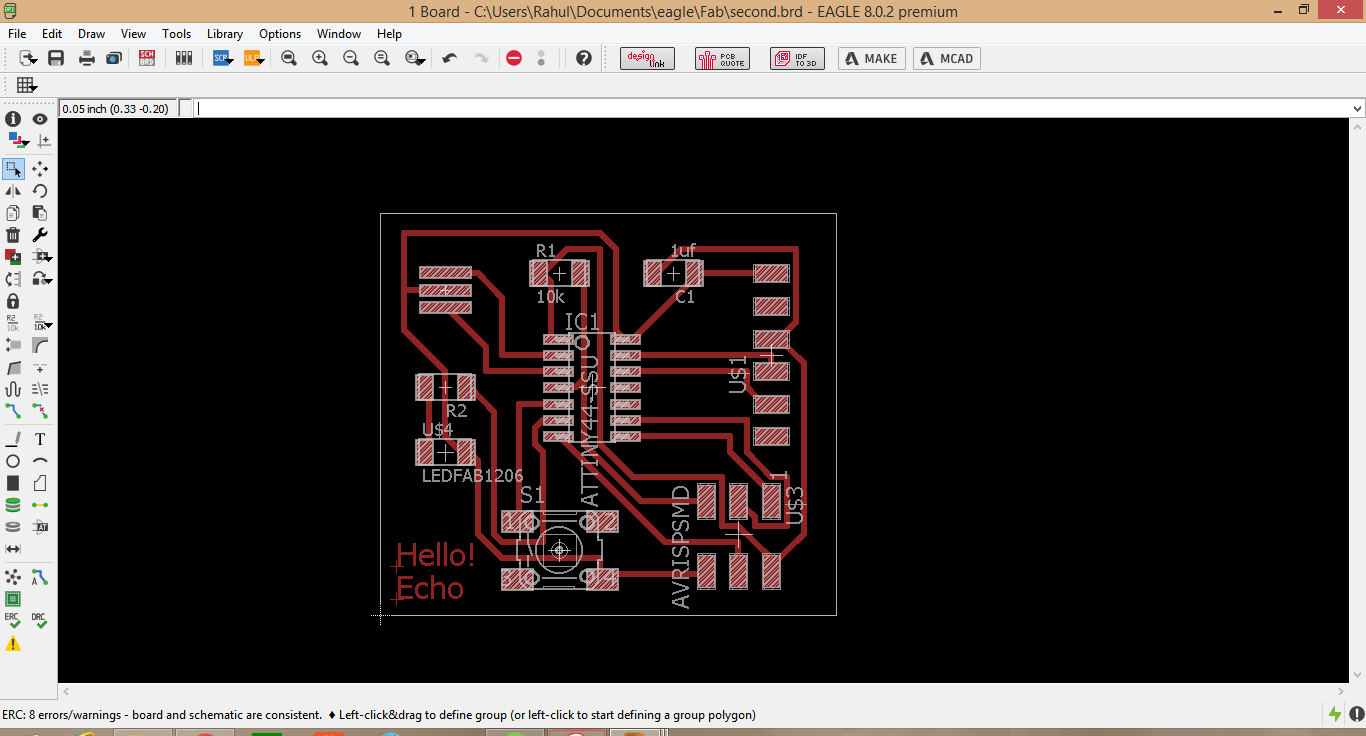Image resolution: width=1366 pixels, height=736 pixels.
Task: Open the Pinswap dropdown tool
Action: (42, 257)
